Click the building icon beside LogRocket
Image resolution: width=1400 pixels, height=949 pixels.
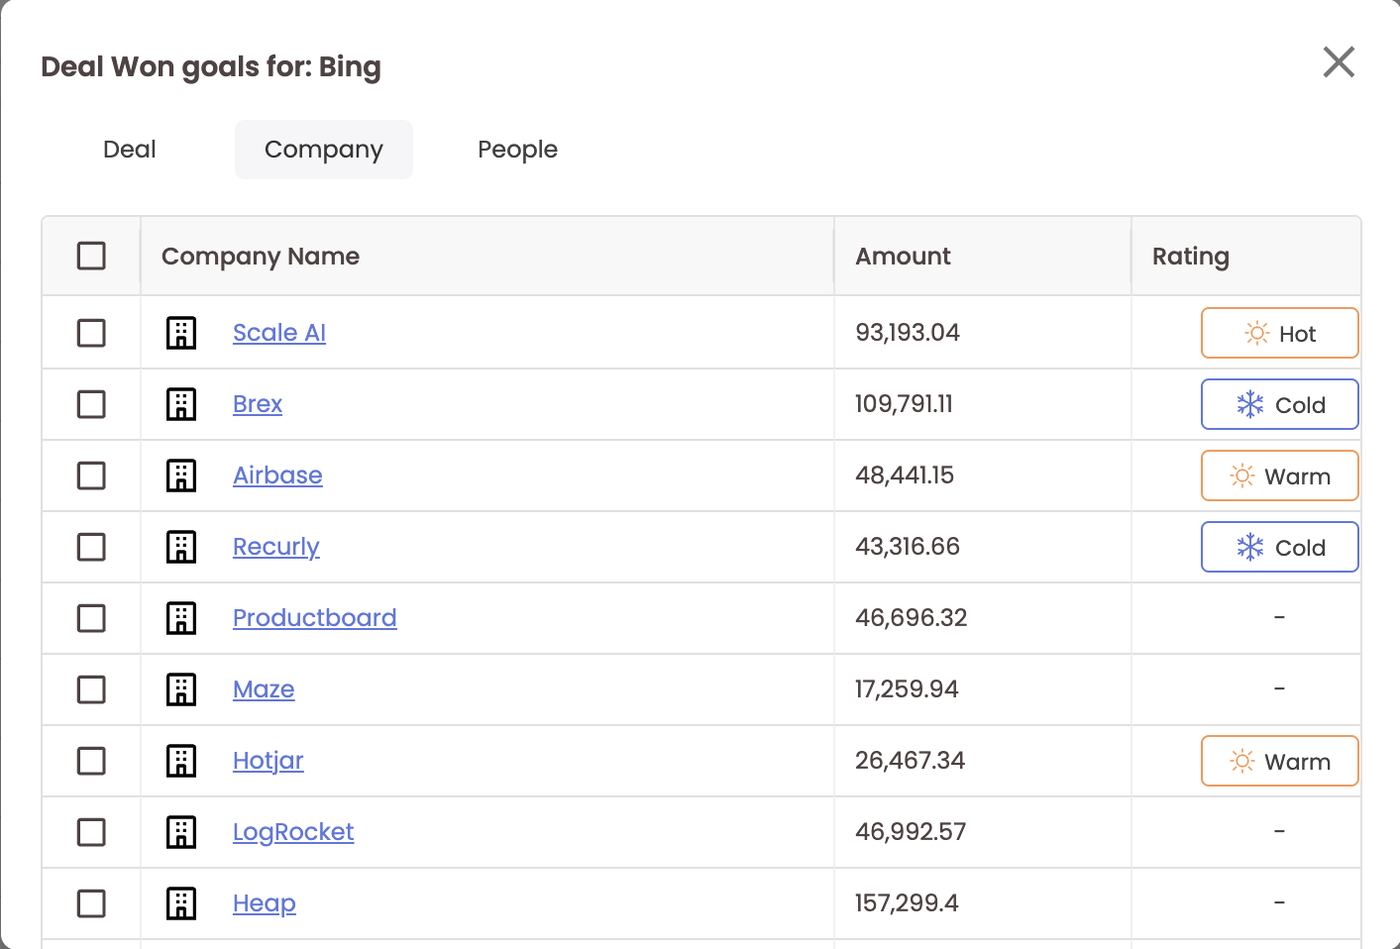[181, 832]
